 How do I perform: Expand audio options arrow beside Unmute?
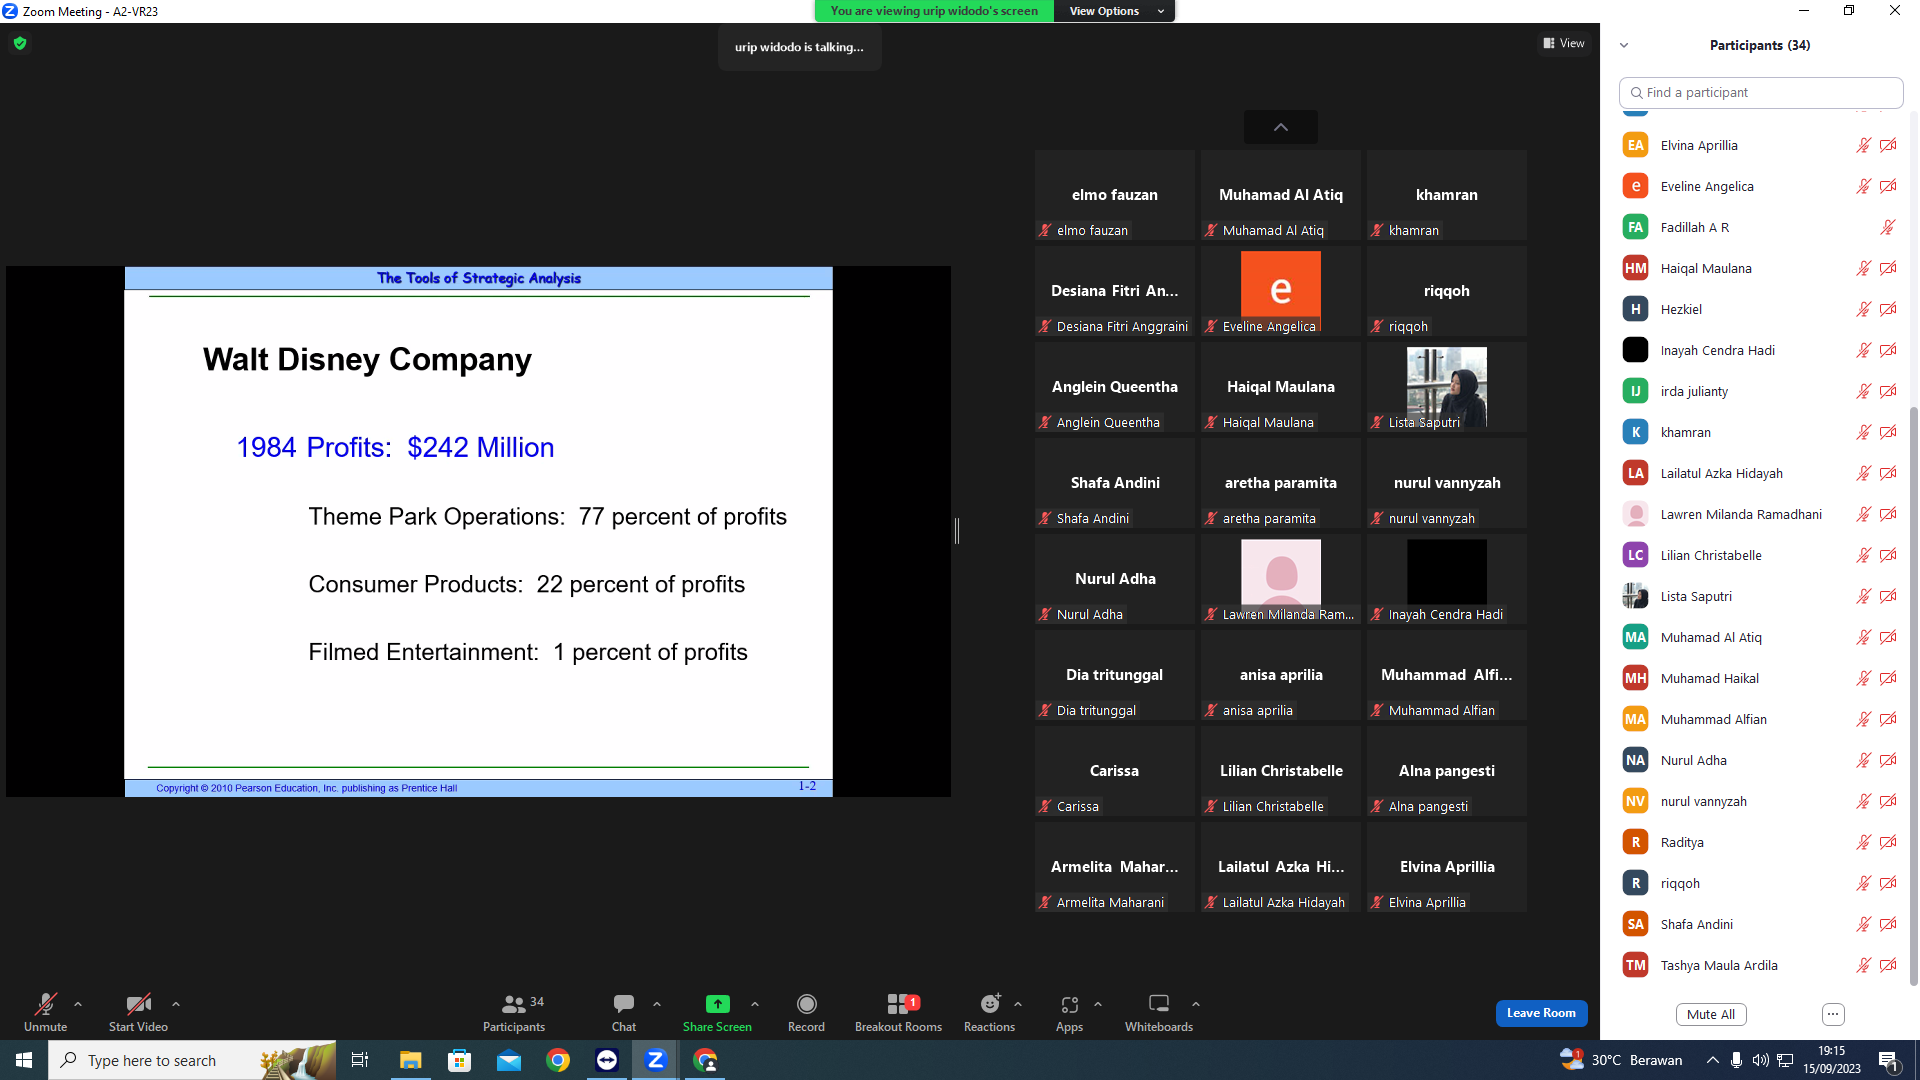click(78, 1004)
